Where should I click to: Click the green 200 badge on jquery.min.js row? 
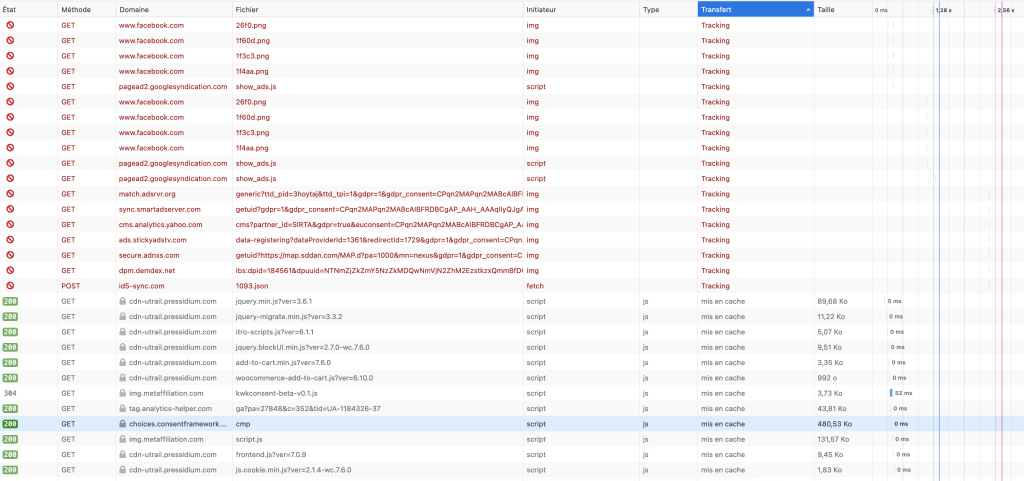[10, 301]
